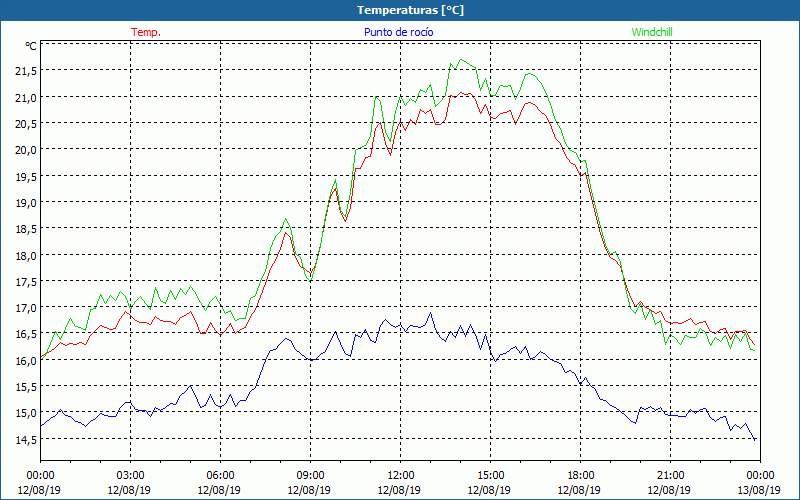800x500 pixels.
Task: Select the red 'Temp.' legend label
Action: pos(146,32)
